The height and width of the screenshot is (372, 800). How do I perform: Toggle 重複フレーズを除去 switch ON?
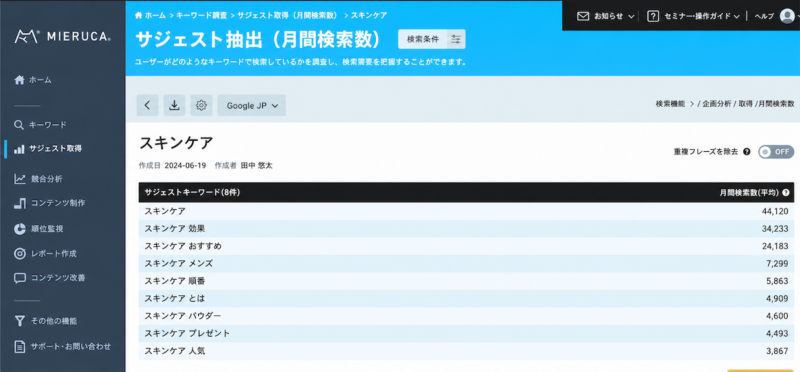point(776,152)
